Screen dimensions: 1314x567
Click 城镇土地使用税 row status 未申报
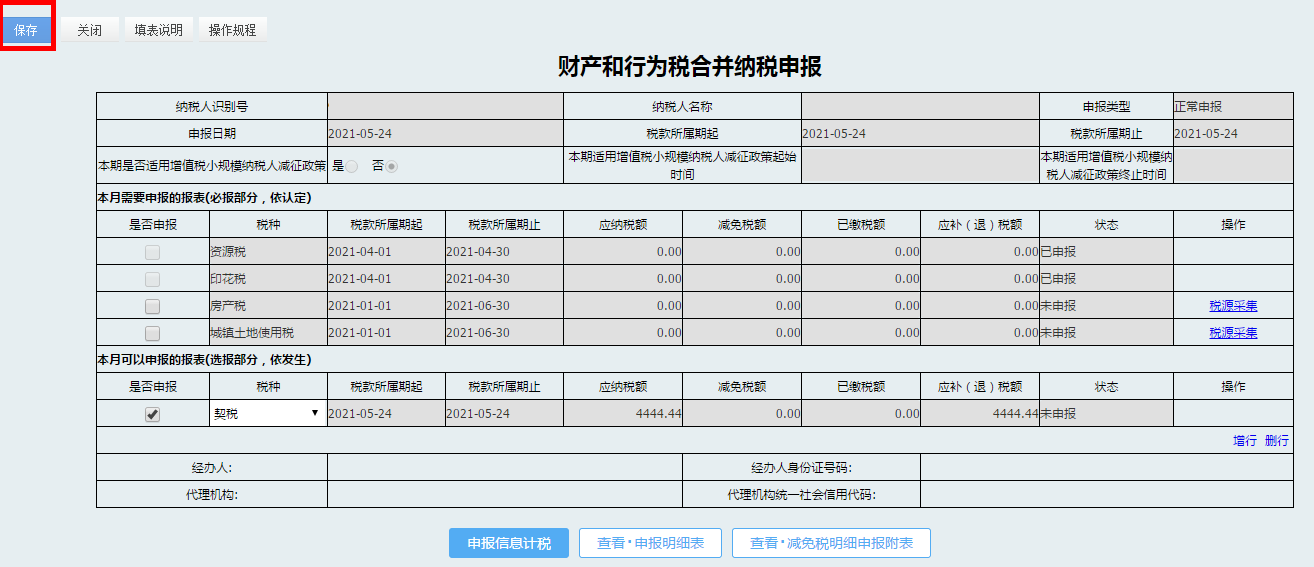point(1058,333)
